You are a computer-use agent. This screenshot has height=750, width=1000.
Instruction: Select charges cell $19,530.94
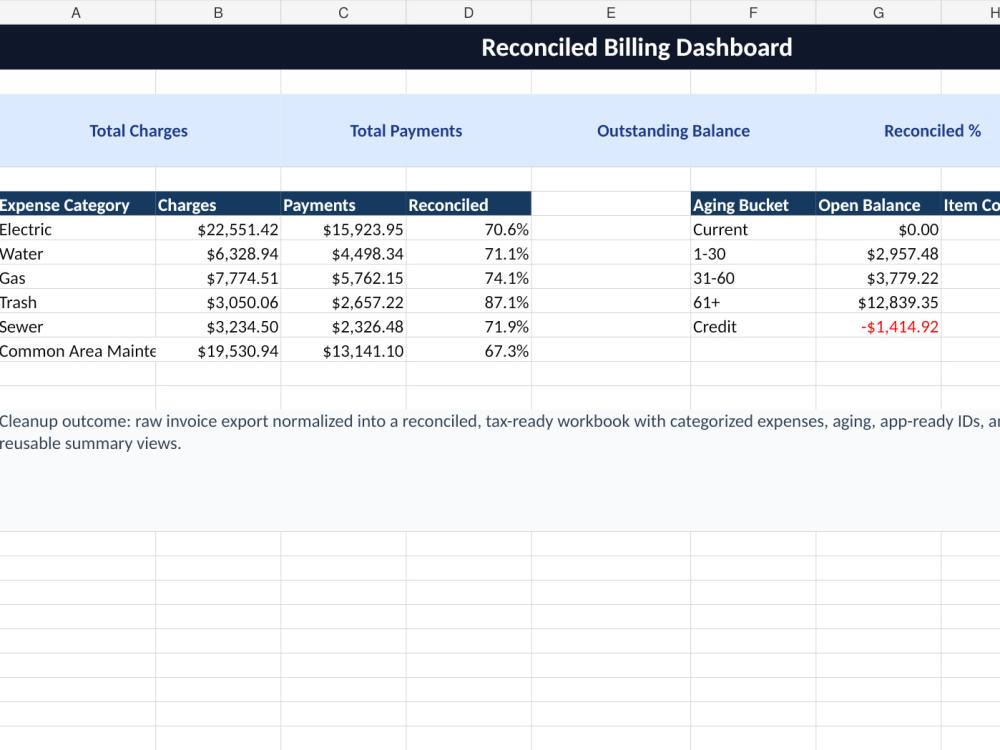(x=218, y=349)
